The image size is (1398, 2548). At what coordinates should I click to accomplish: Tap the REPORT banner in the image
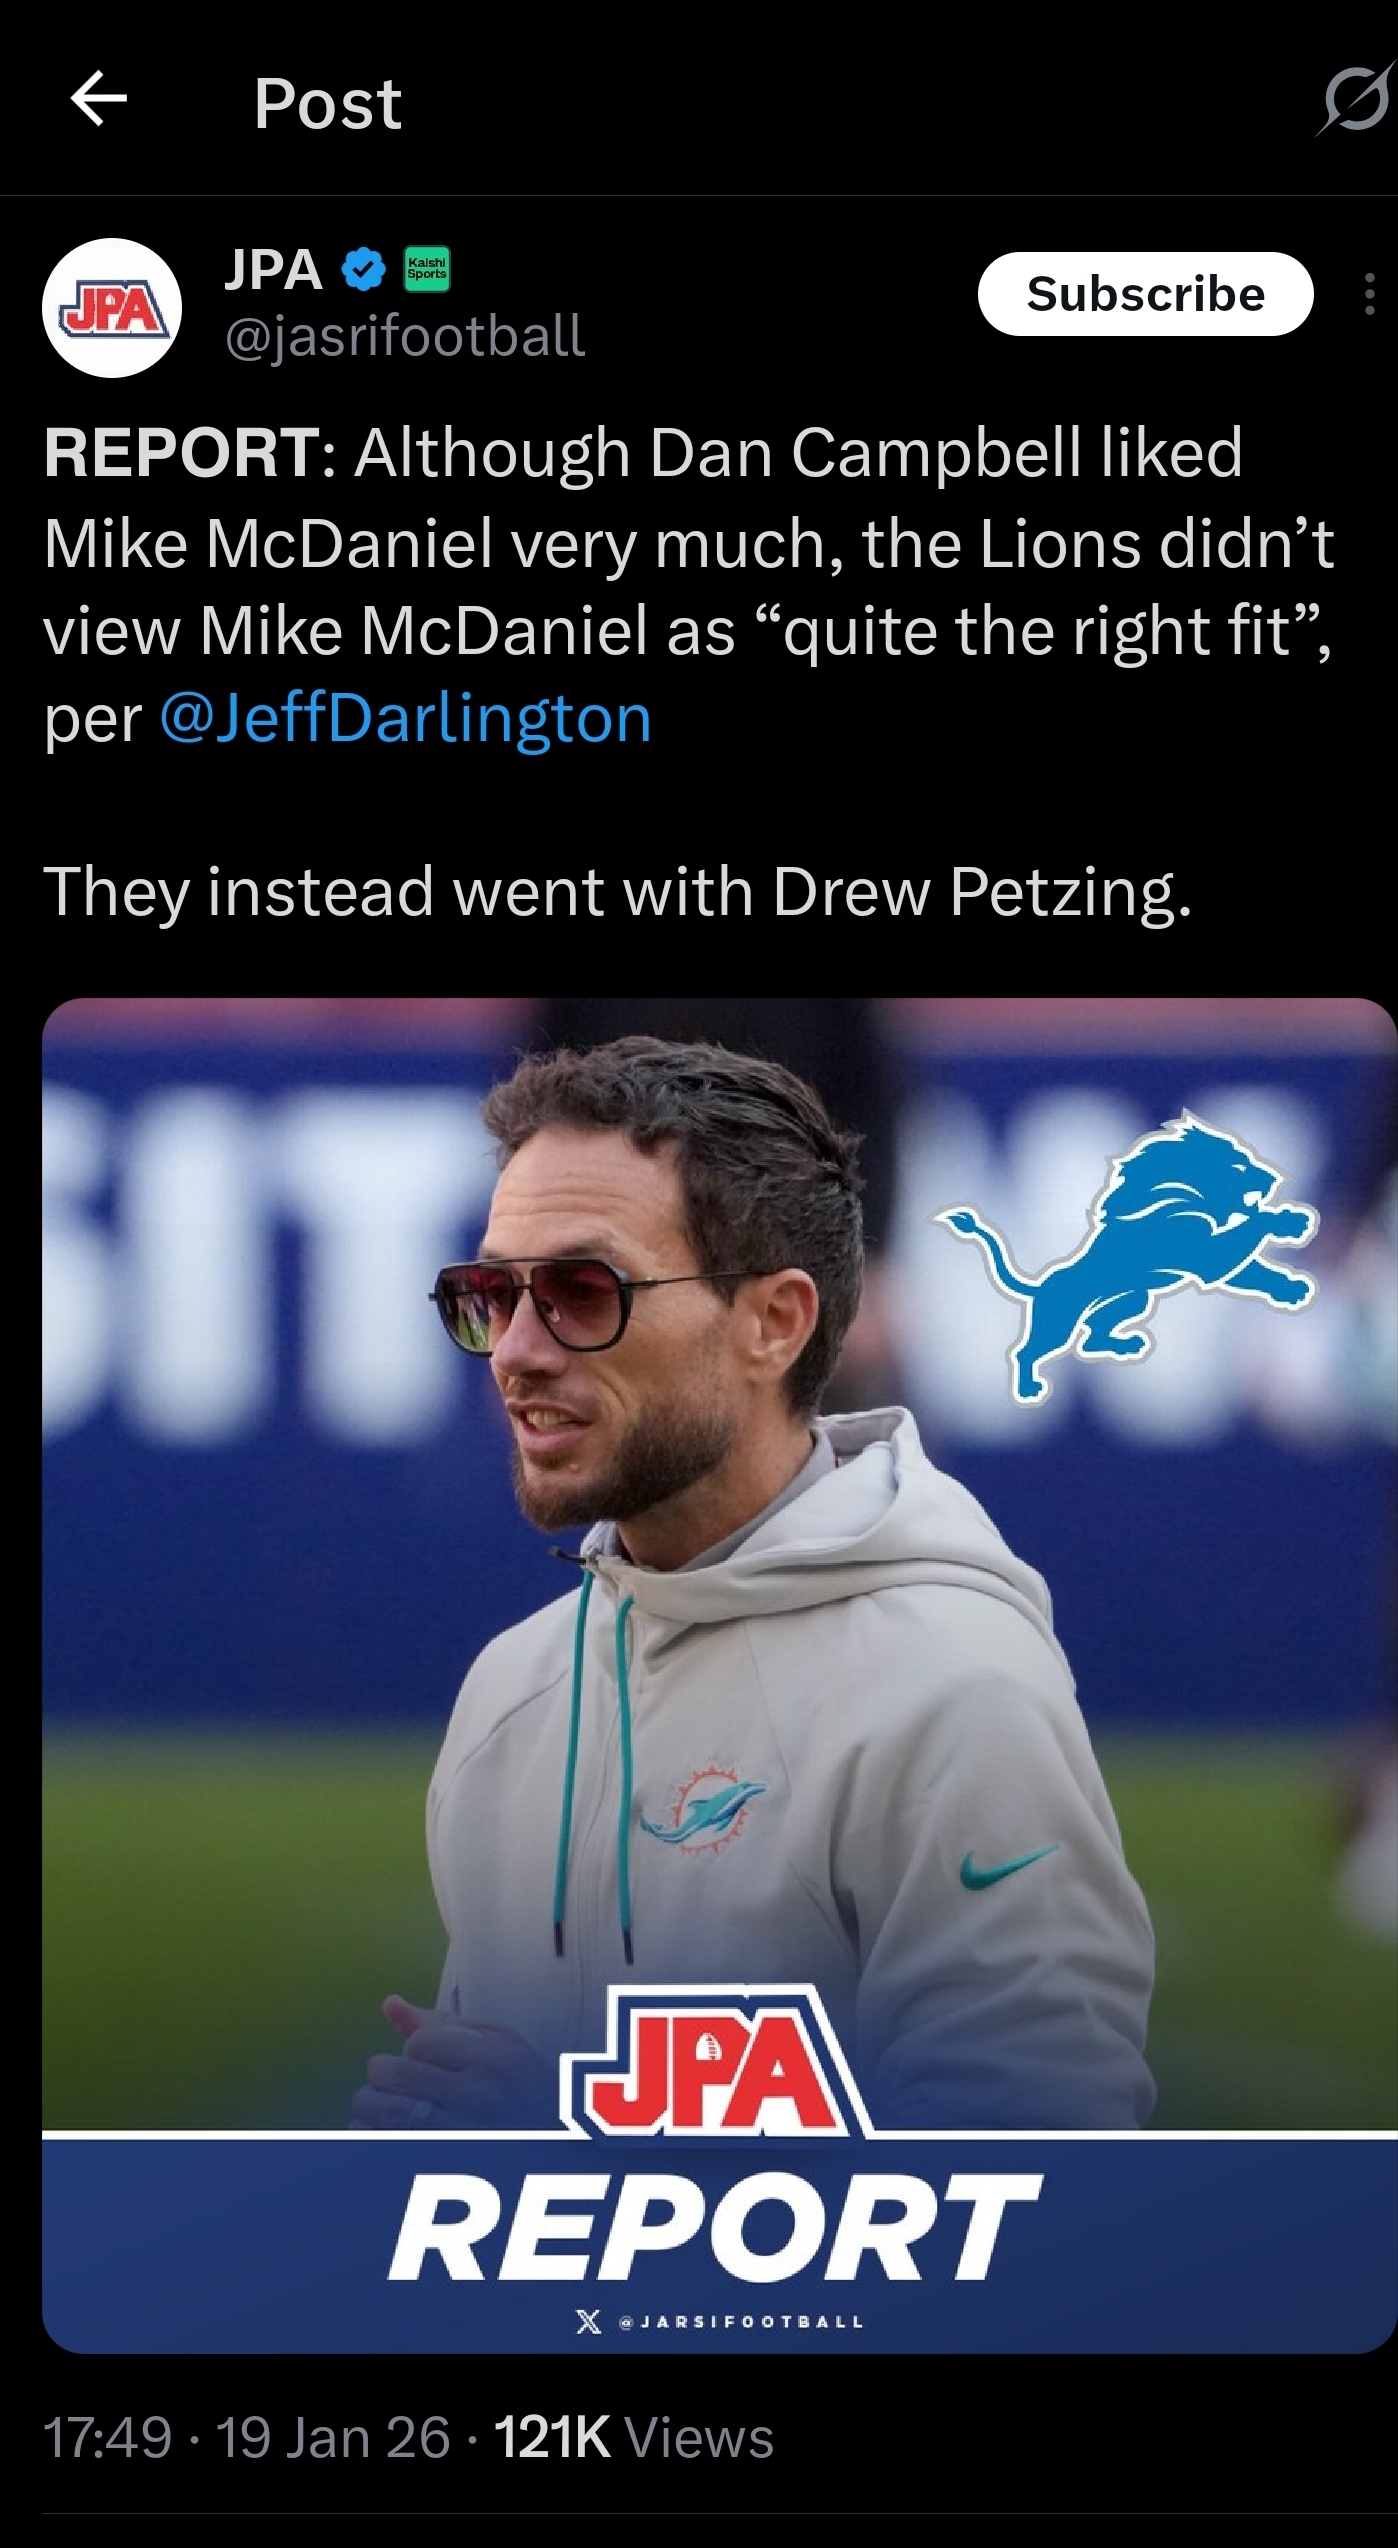[714, 2226]
